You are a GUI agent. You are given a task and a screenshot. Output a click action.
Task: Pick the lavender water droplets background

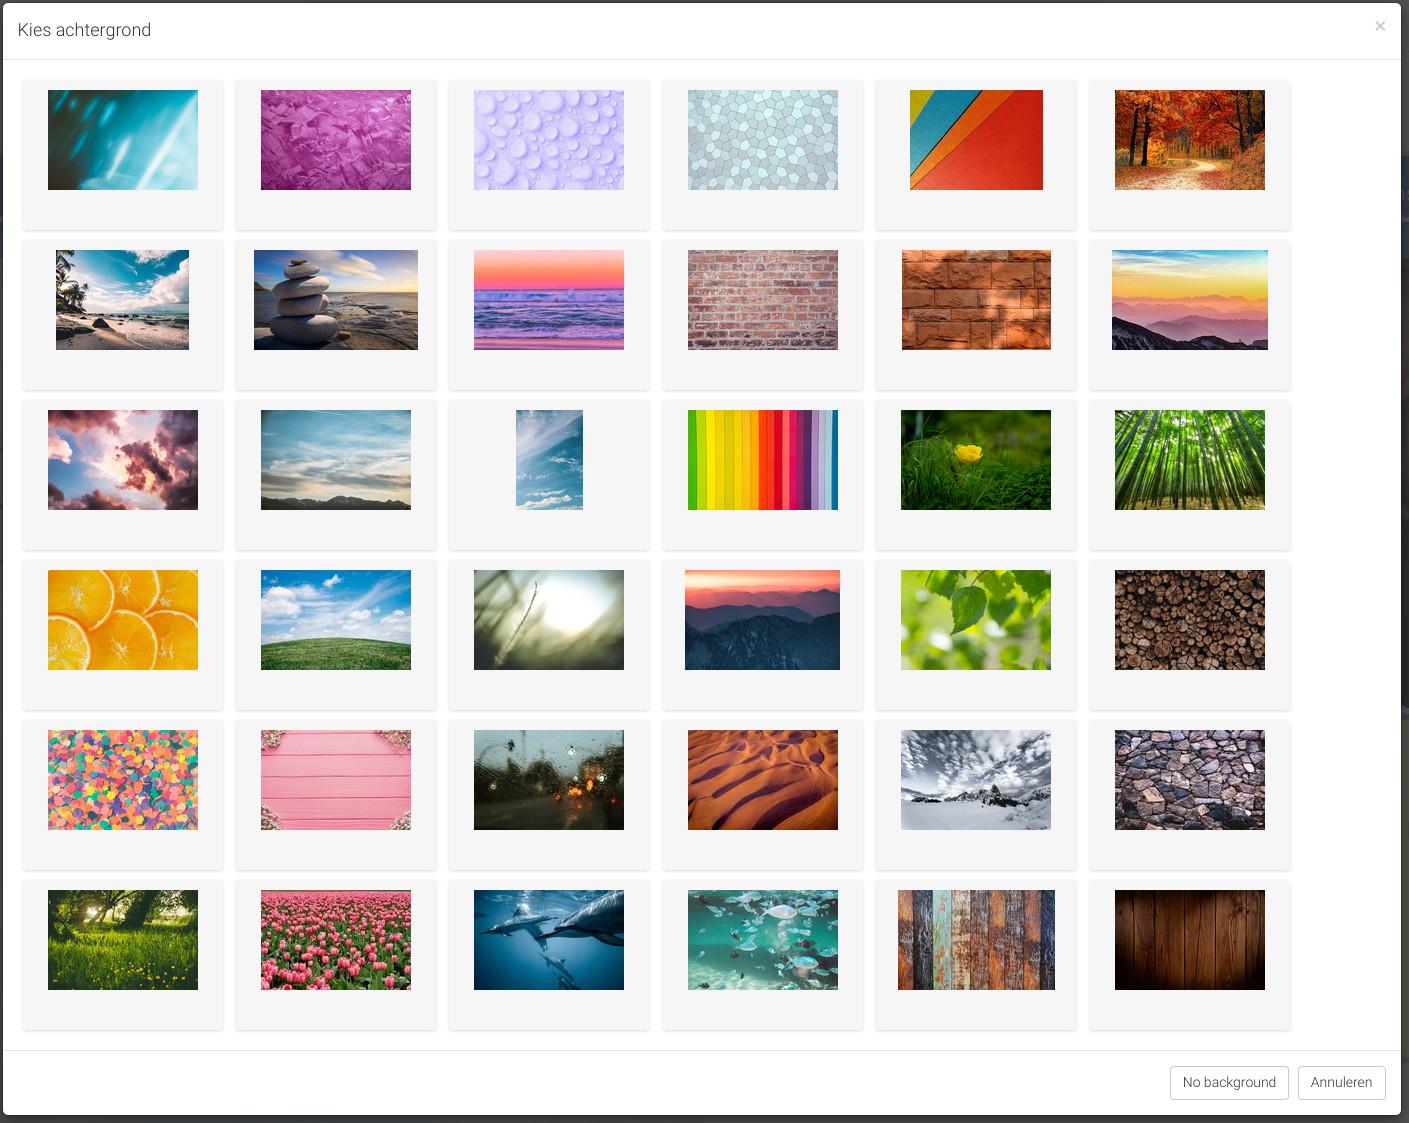click(549, 140)
